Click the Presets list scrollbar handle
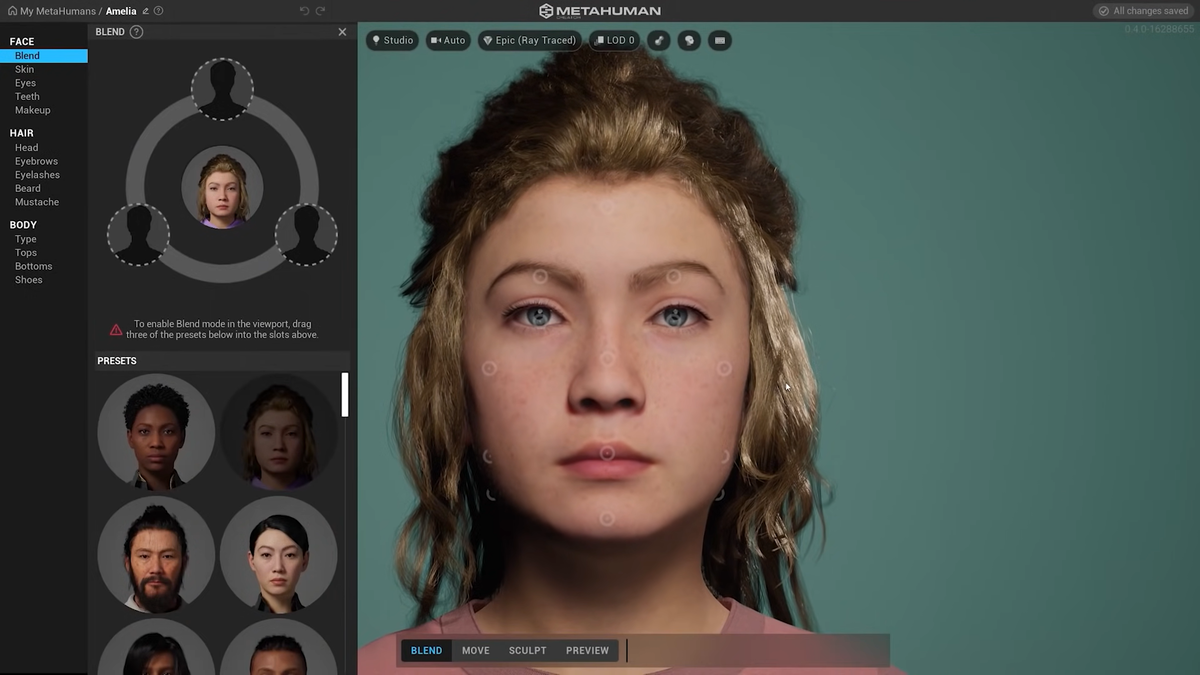The height and width of the screenshot is (675, 1200). coord(345,395)
